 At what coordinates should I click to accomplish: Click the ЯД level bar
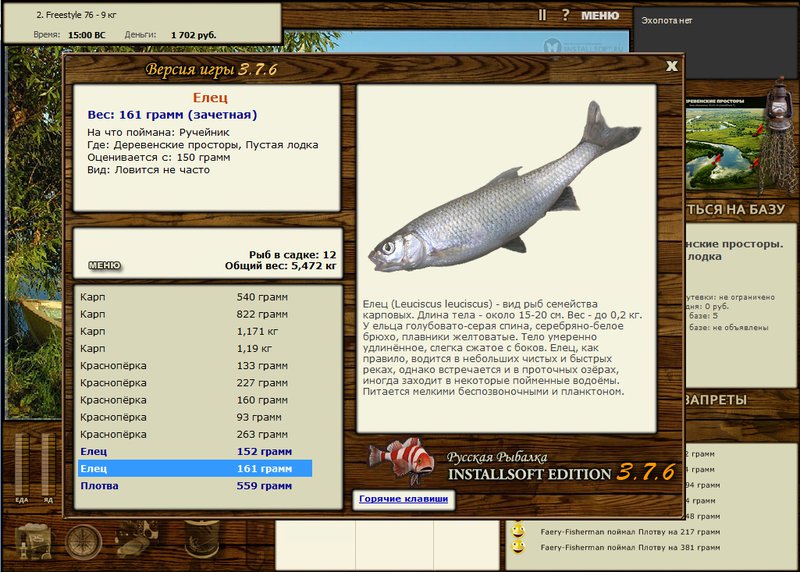[x=48, y=465]
